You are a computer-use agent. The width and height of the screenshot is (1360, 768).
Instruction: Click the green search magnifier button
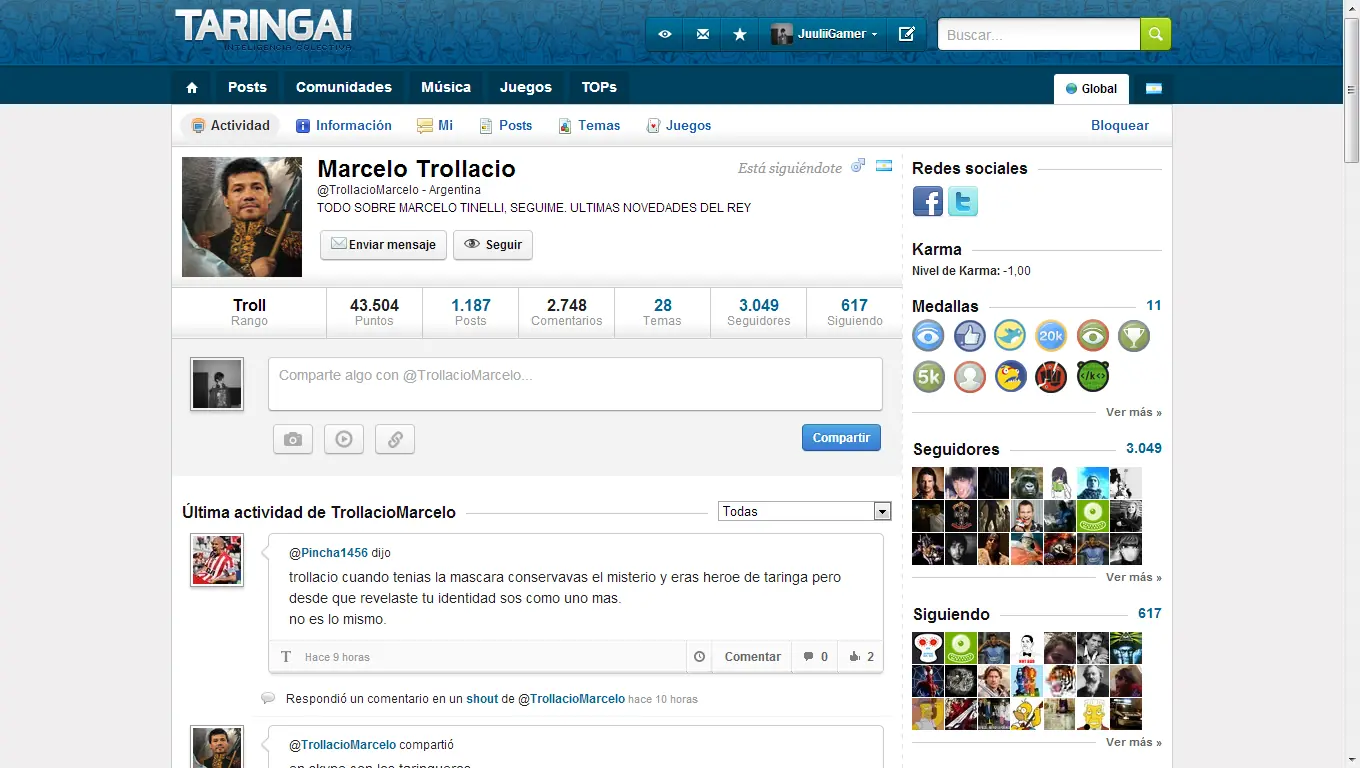pyautogui.click(x=1156, y=34)
